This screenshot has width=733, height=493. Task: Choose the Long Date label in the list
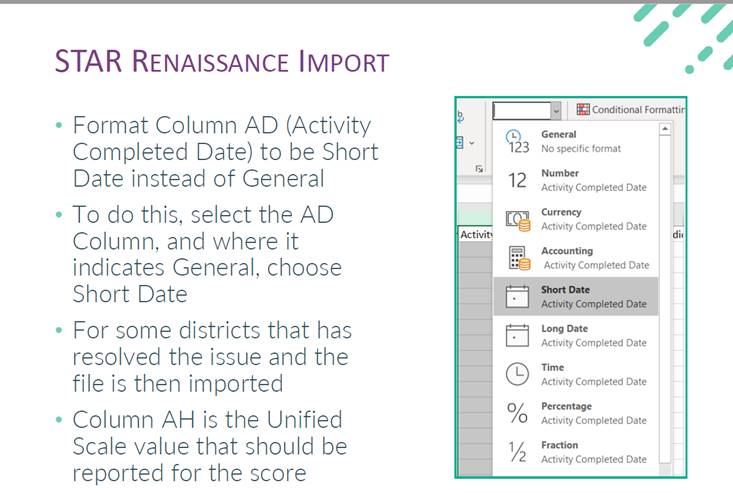point(564,329)
